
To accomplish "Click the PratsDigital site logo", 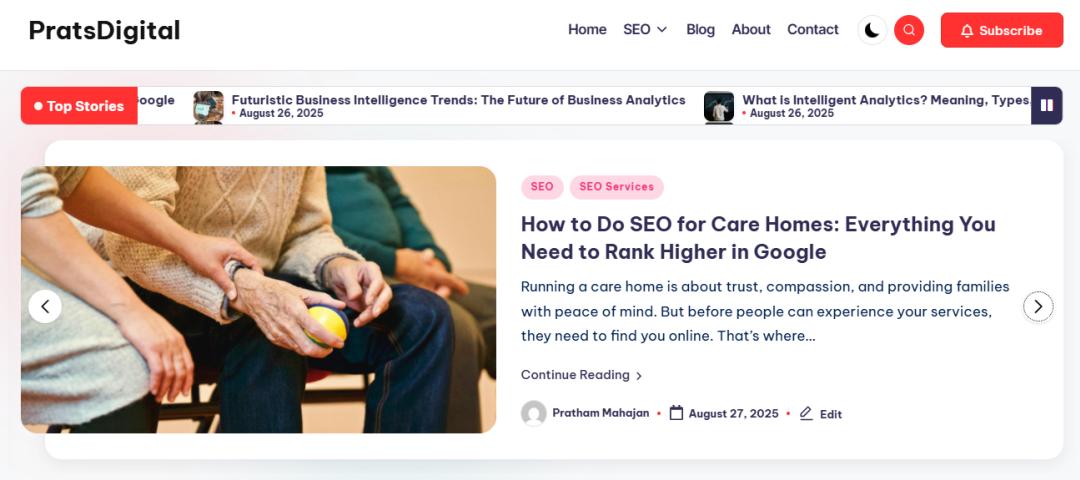I will click(104, 31).
